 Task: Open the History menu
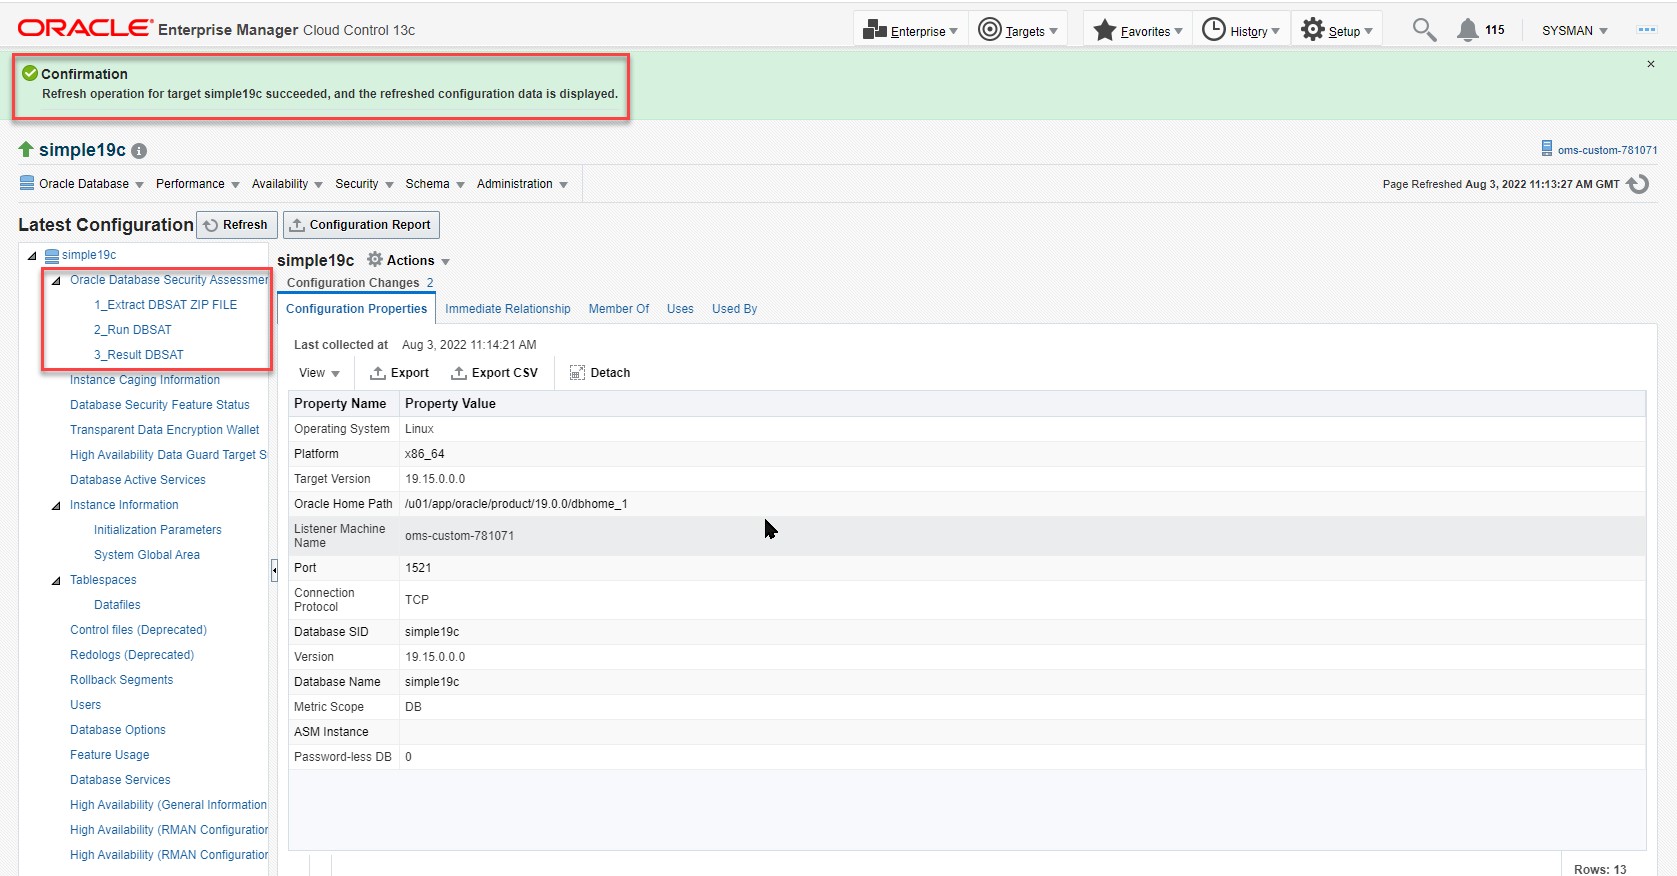[x=1241, y=30]
